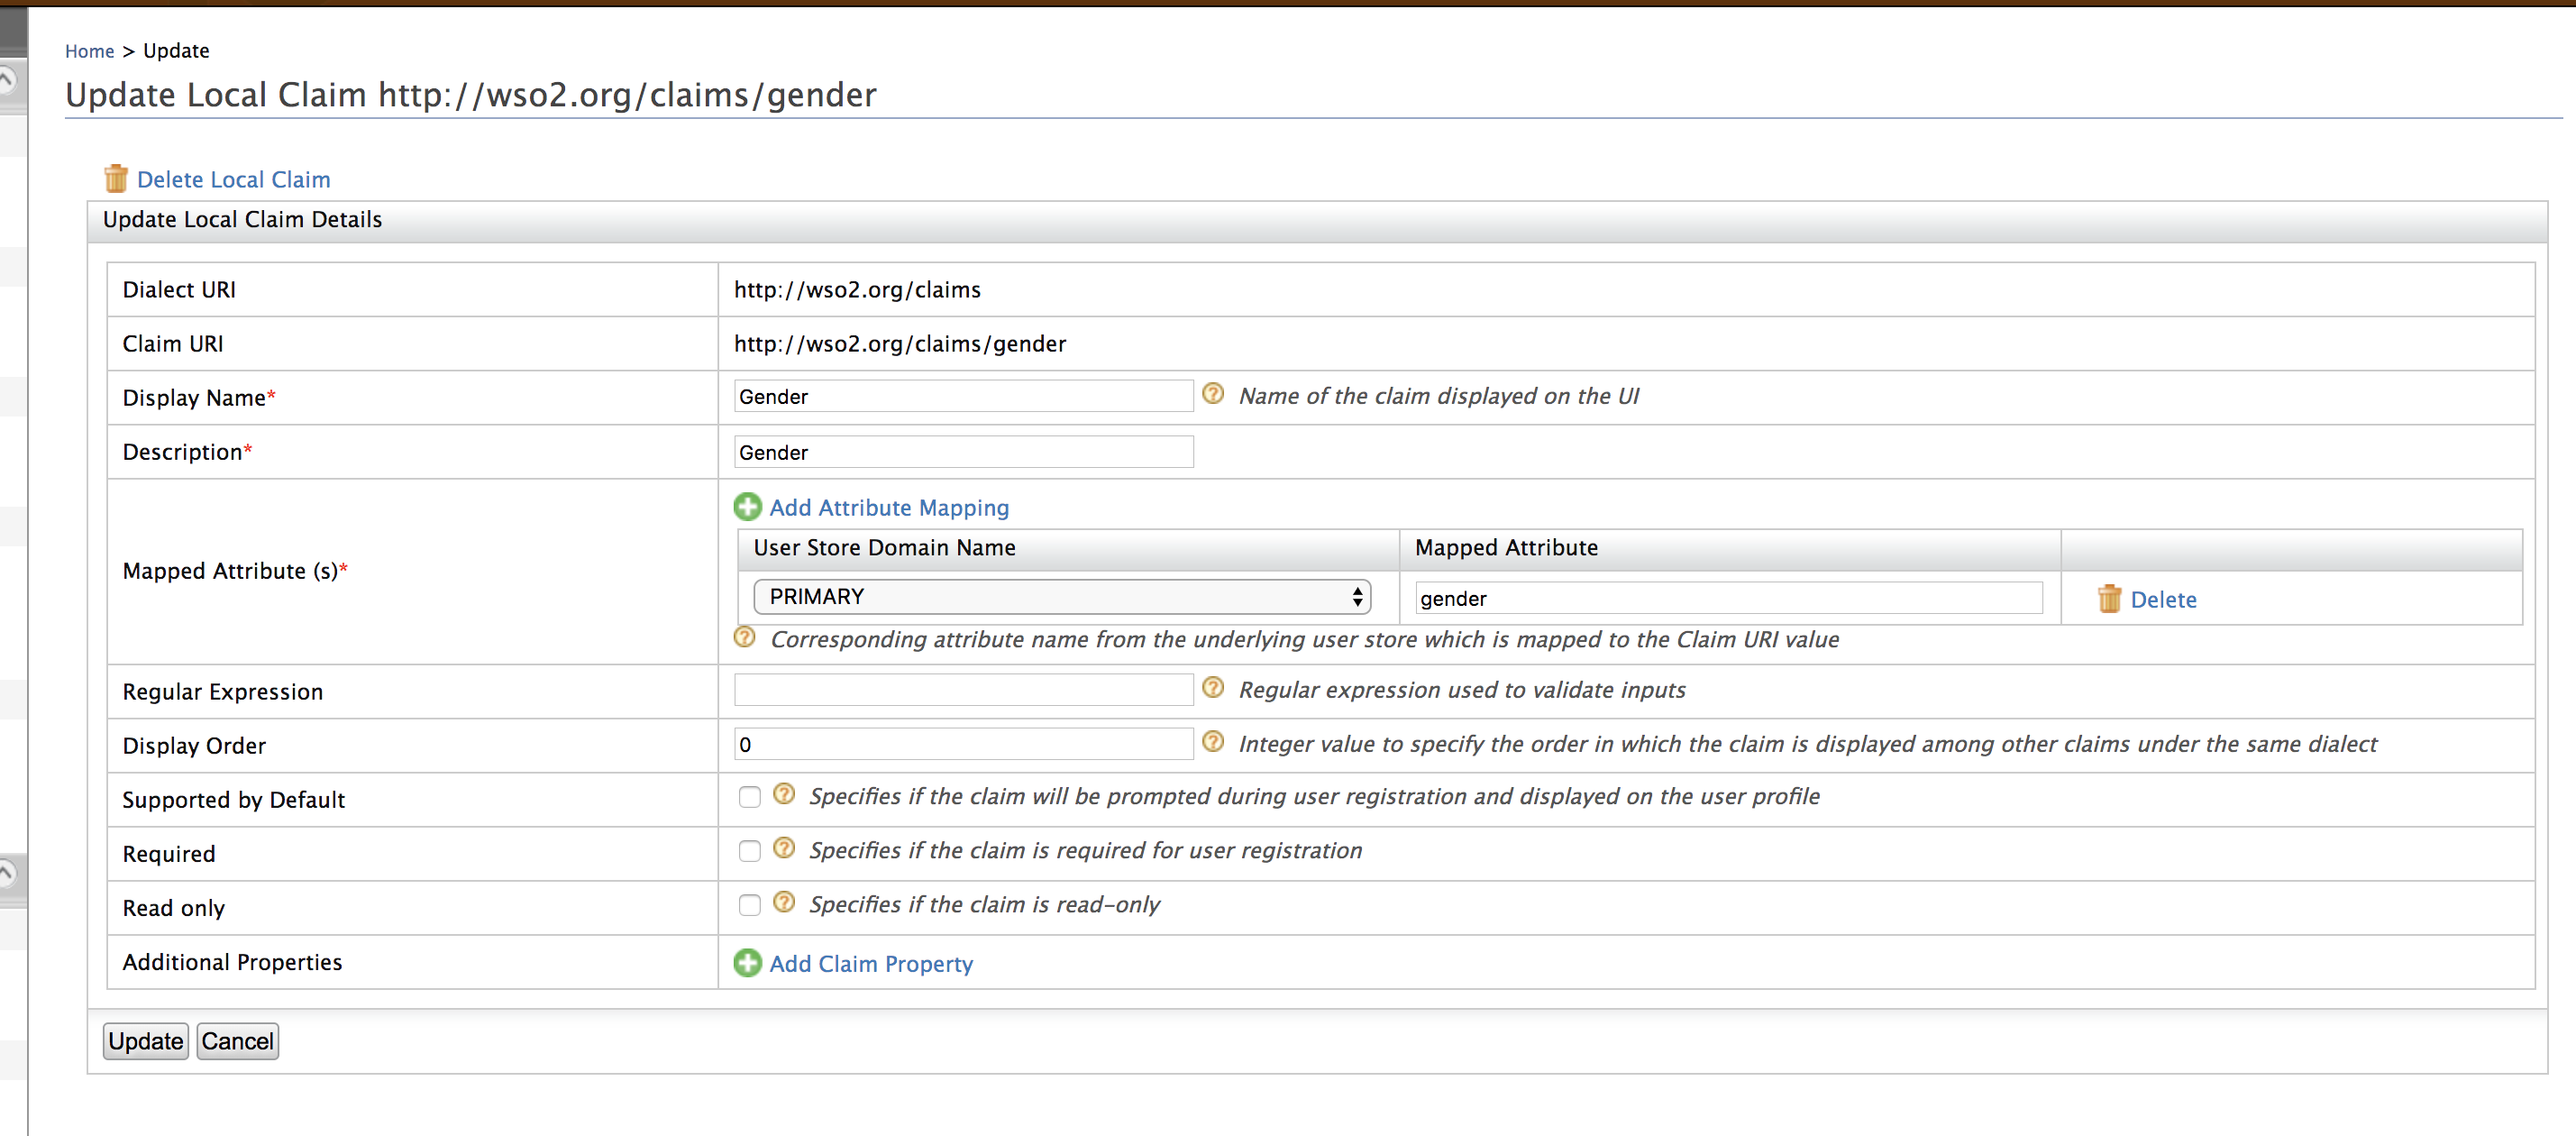Image resolution: width=2576 pixels, height=1136 pixels.
Task: Focus the Display Order input field
Action: 964,744
